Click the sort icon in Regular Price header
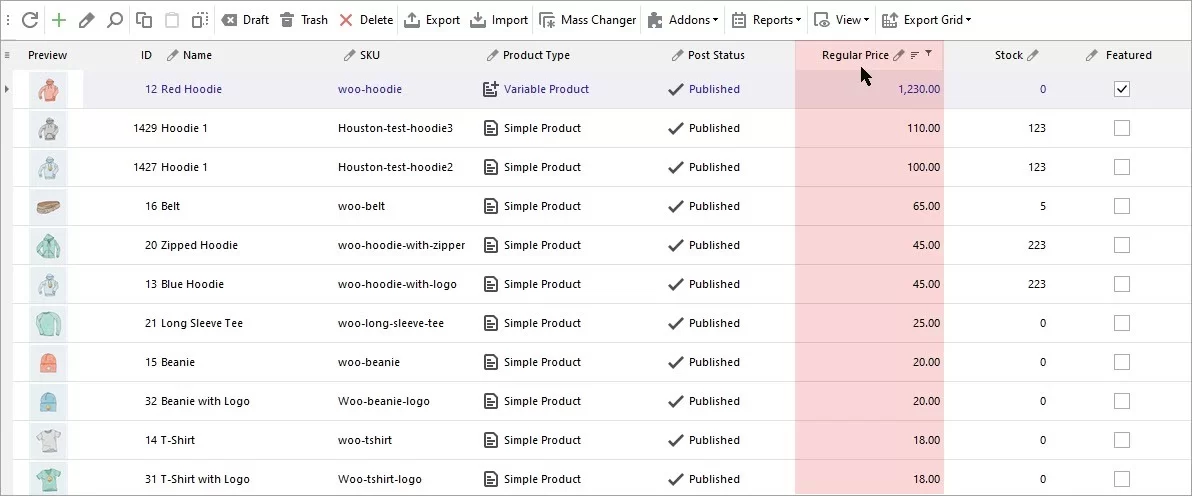This screenshot has width=1192, height=496. point(914,55)
